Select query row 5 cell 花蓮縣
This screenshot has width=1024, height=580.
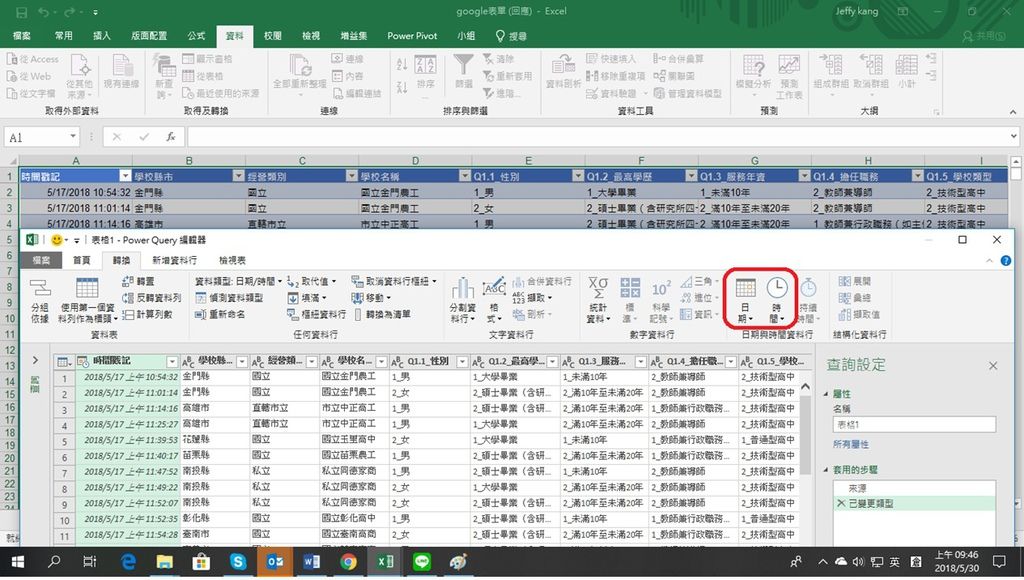tap(215, 440)
